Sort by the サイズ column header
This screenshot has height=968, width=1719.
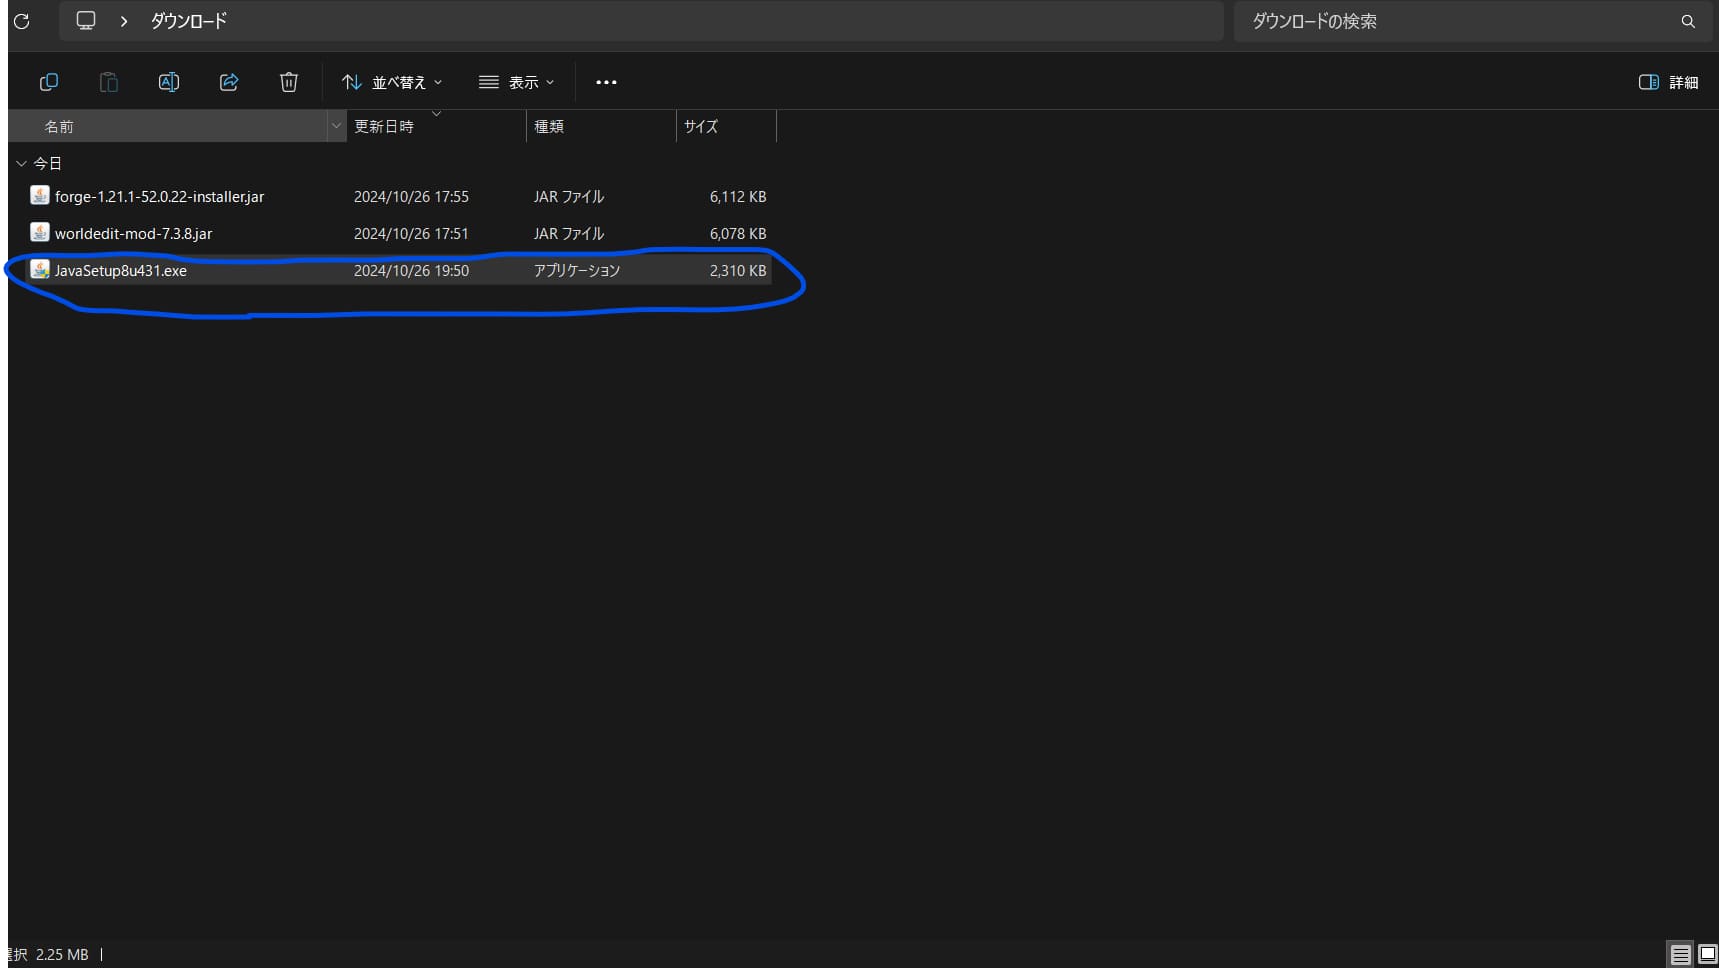pyautogui.click(x=701, y=127)
